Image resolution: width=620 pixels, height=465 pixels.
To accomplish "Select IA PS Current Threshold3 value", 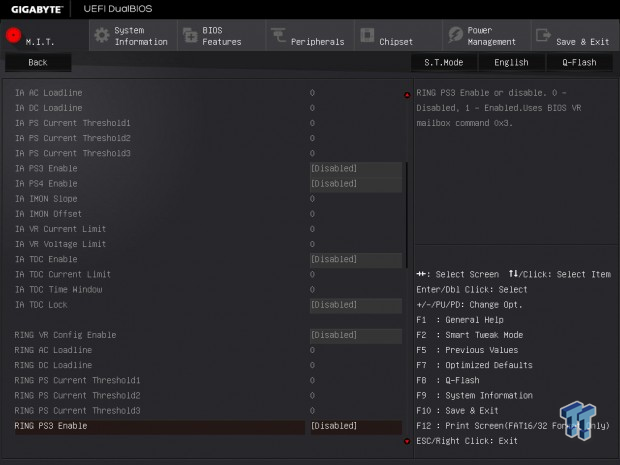I will point(312,153).
